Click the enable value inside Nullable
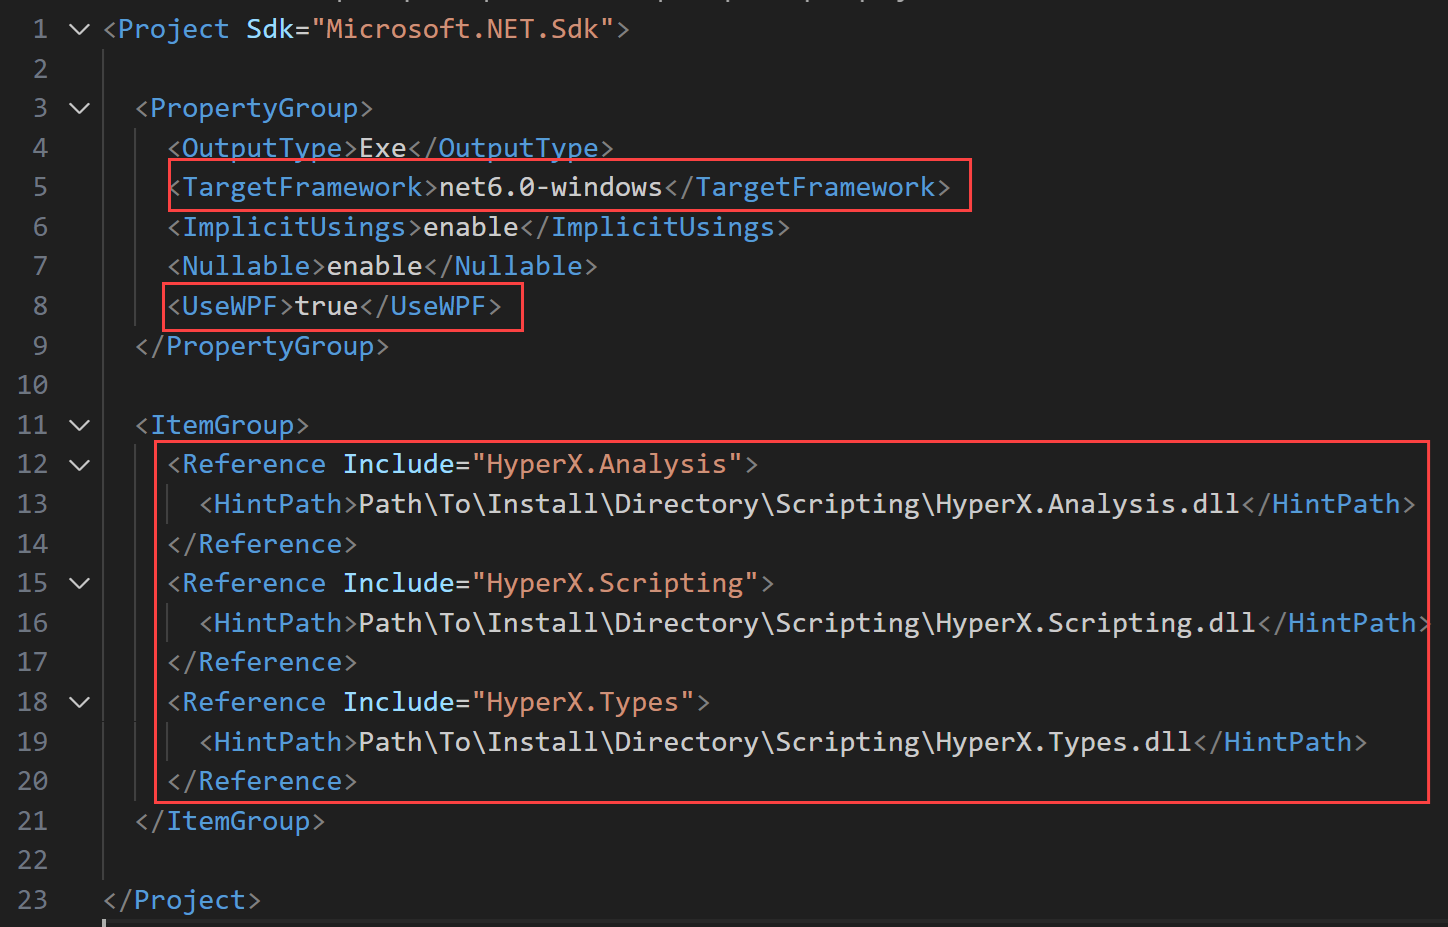The width and height of the screenshot is (1448, 927). point(375,266)
